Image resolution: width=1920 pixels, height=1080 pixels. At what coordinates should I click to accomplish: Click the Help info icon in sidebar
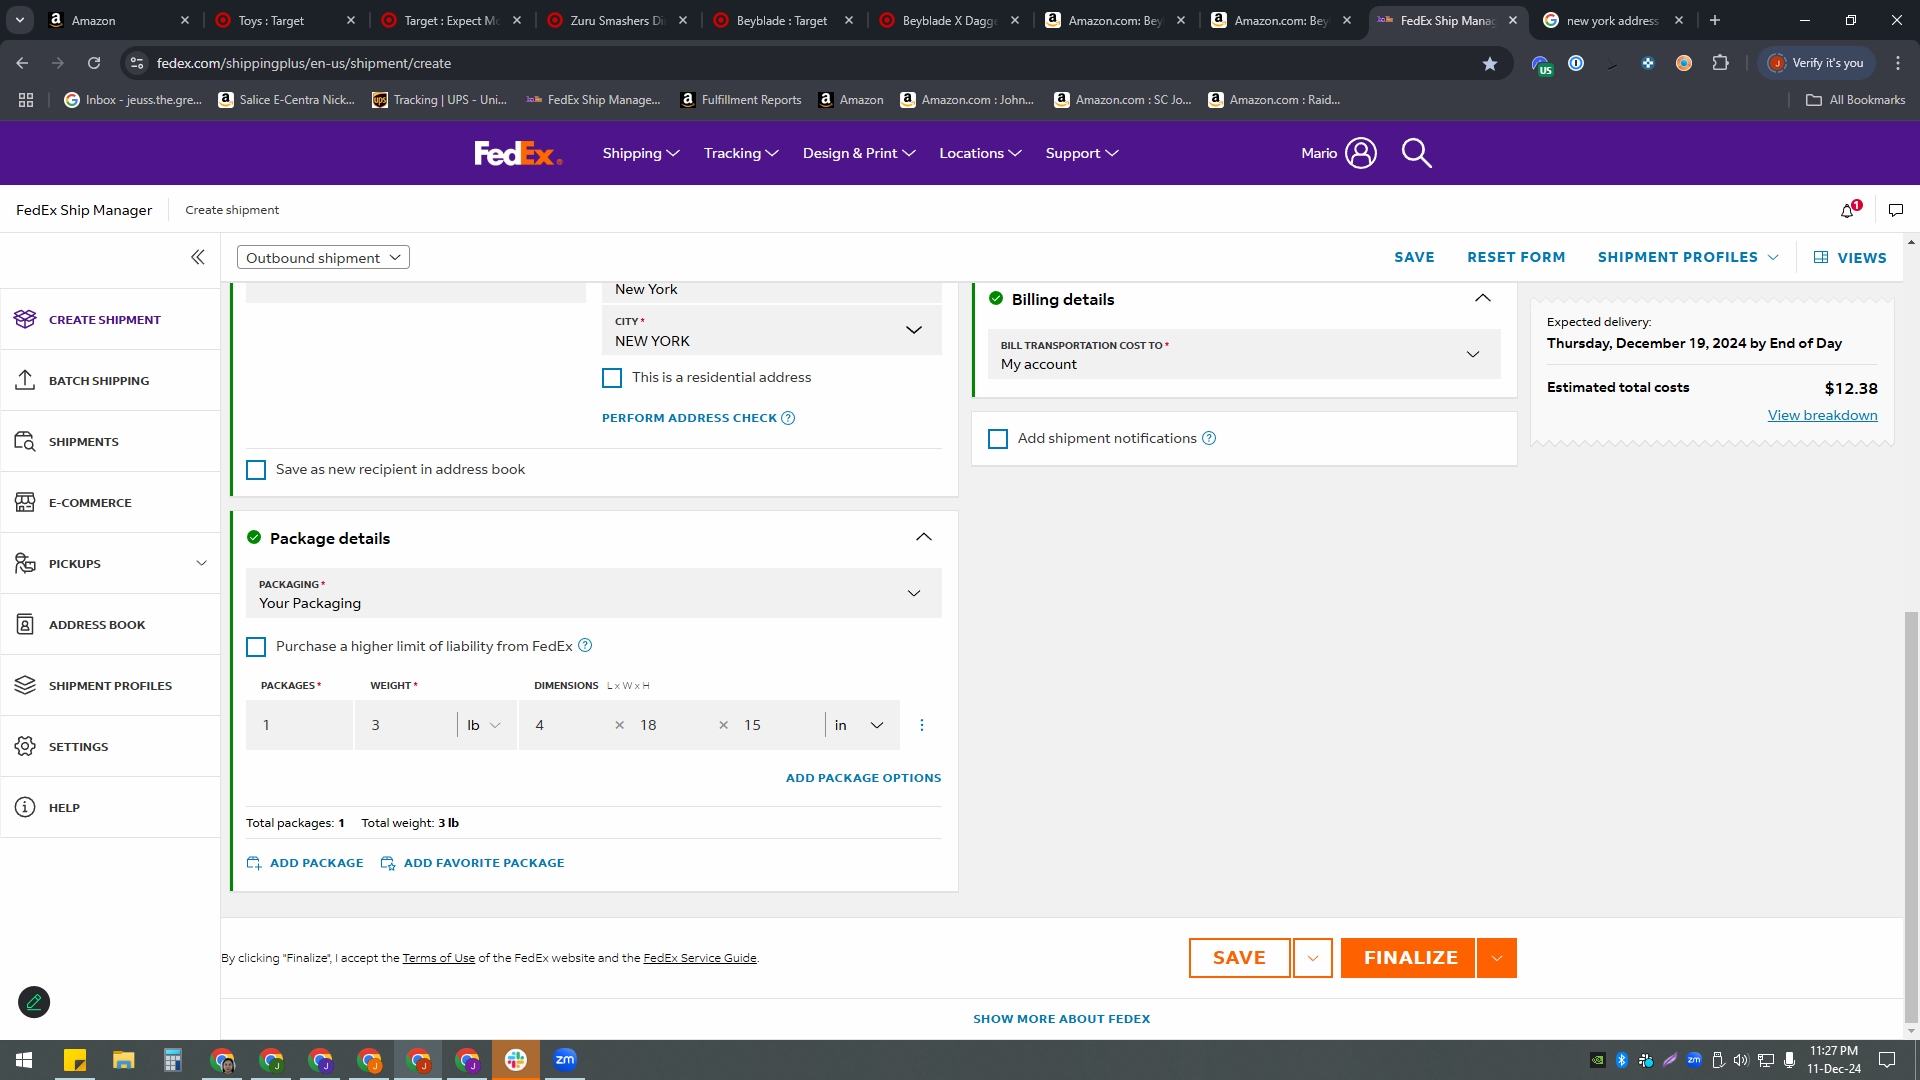click(x=25, y=807)
